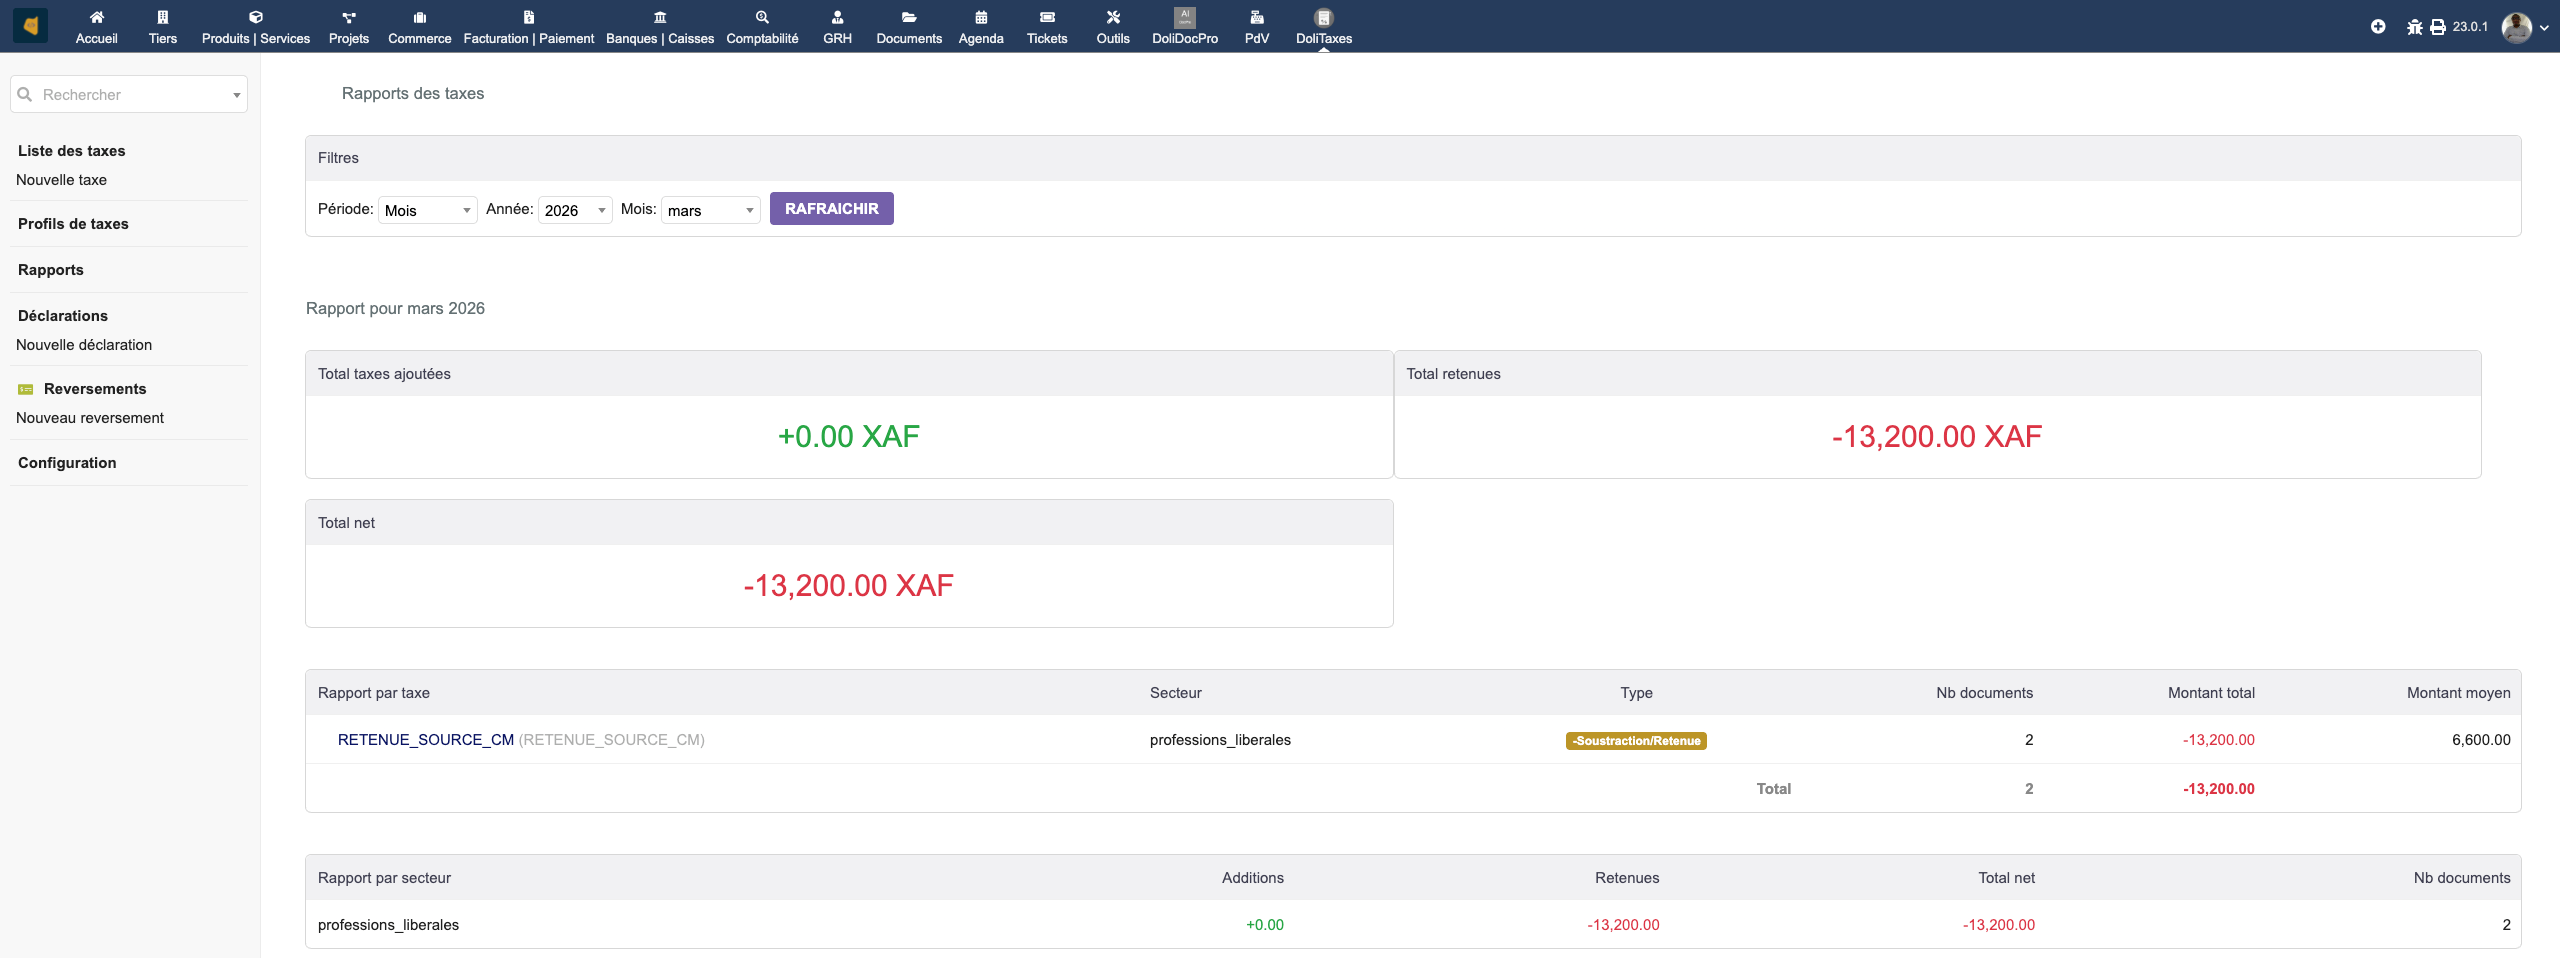Expand the Année 2026 dropdown
The height and width of the screenshot is (958, 2560).
575,210
